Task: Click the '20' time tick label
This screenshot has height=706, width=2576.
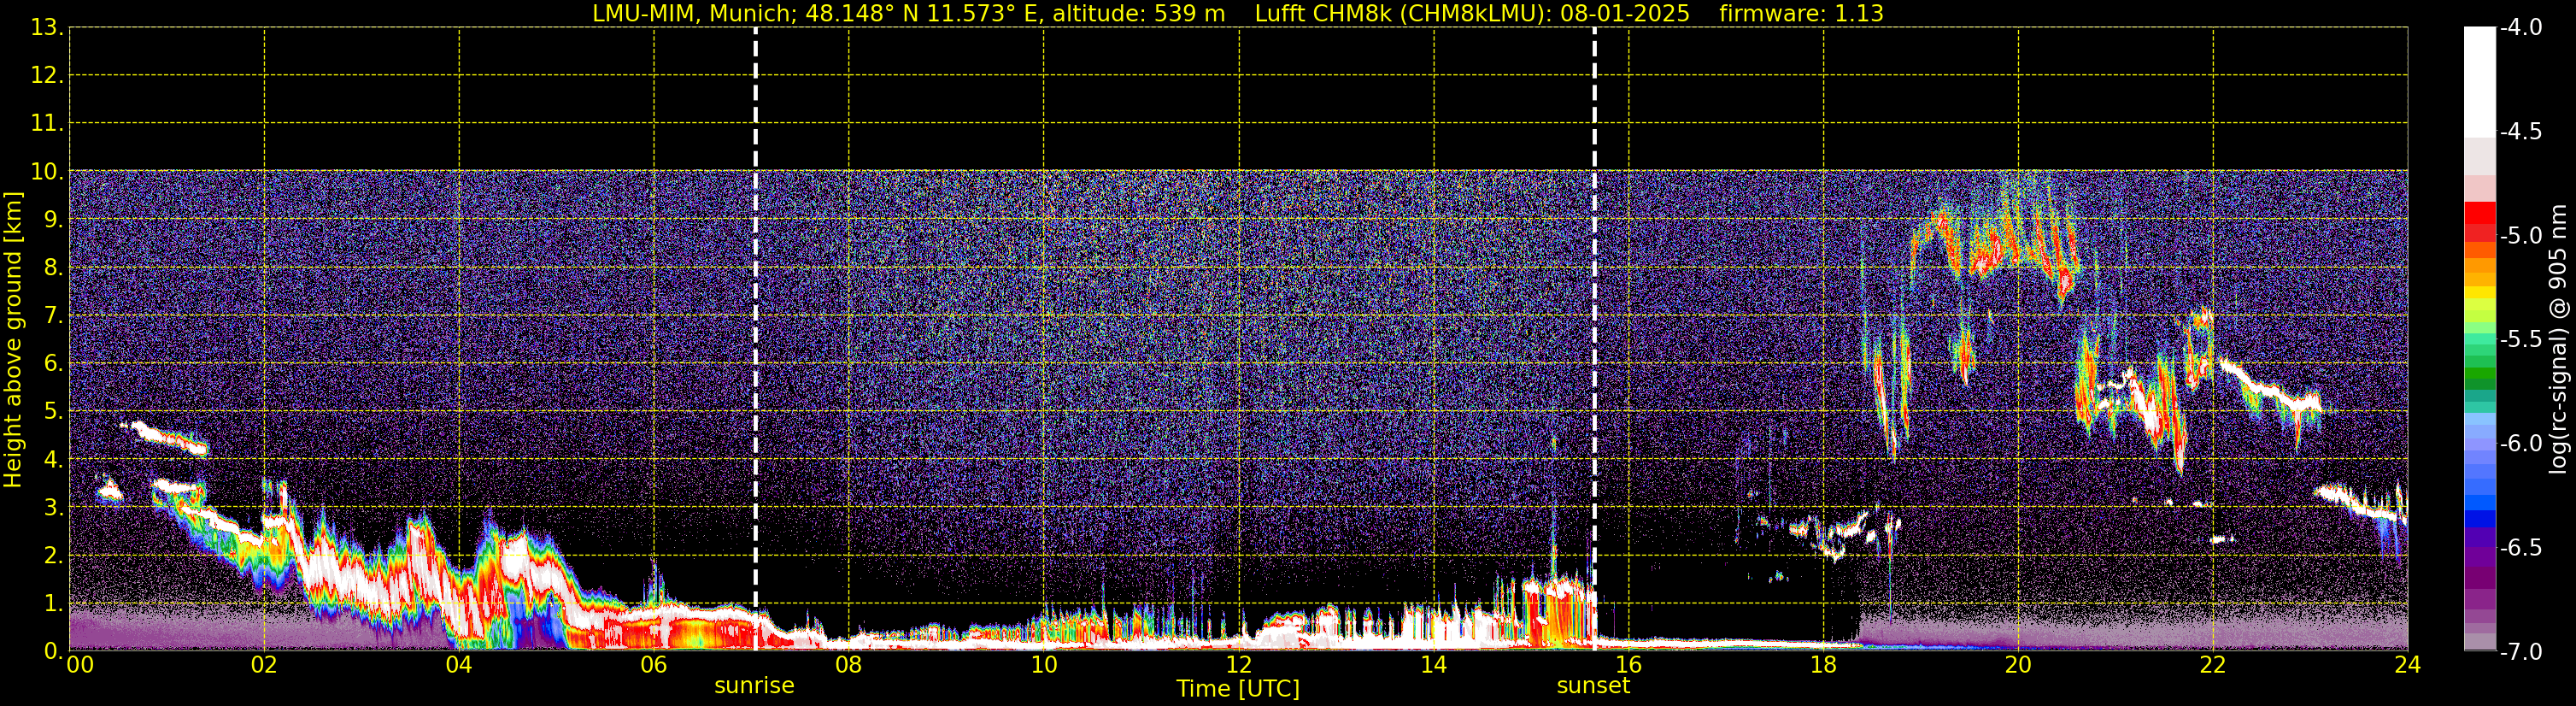Action: click(2019, 666)
